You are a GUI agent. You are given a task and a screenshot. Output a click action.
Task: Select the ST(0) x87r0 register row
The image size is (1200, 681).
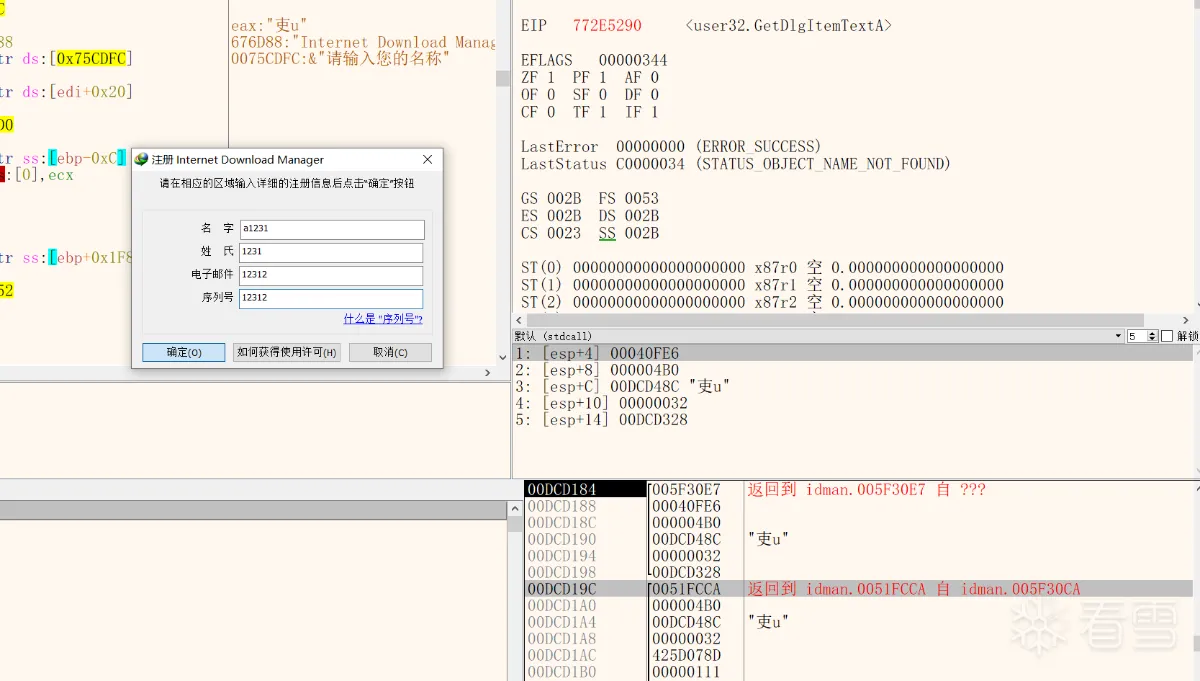[762, 268]
